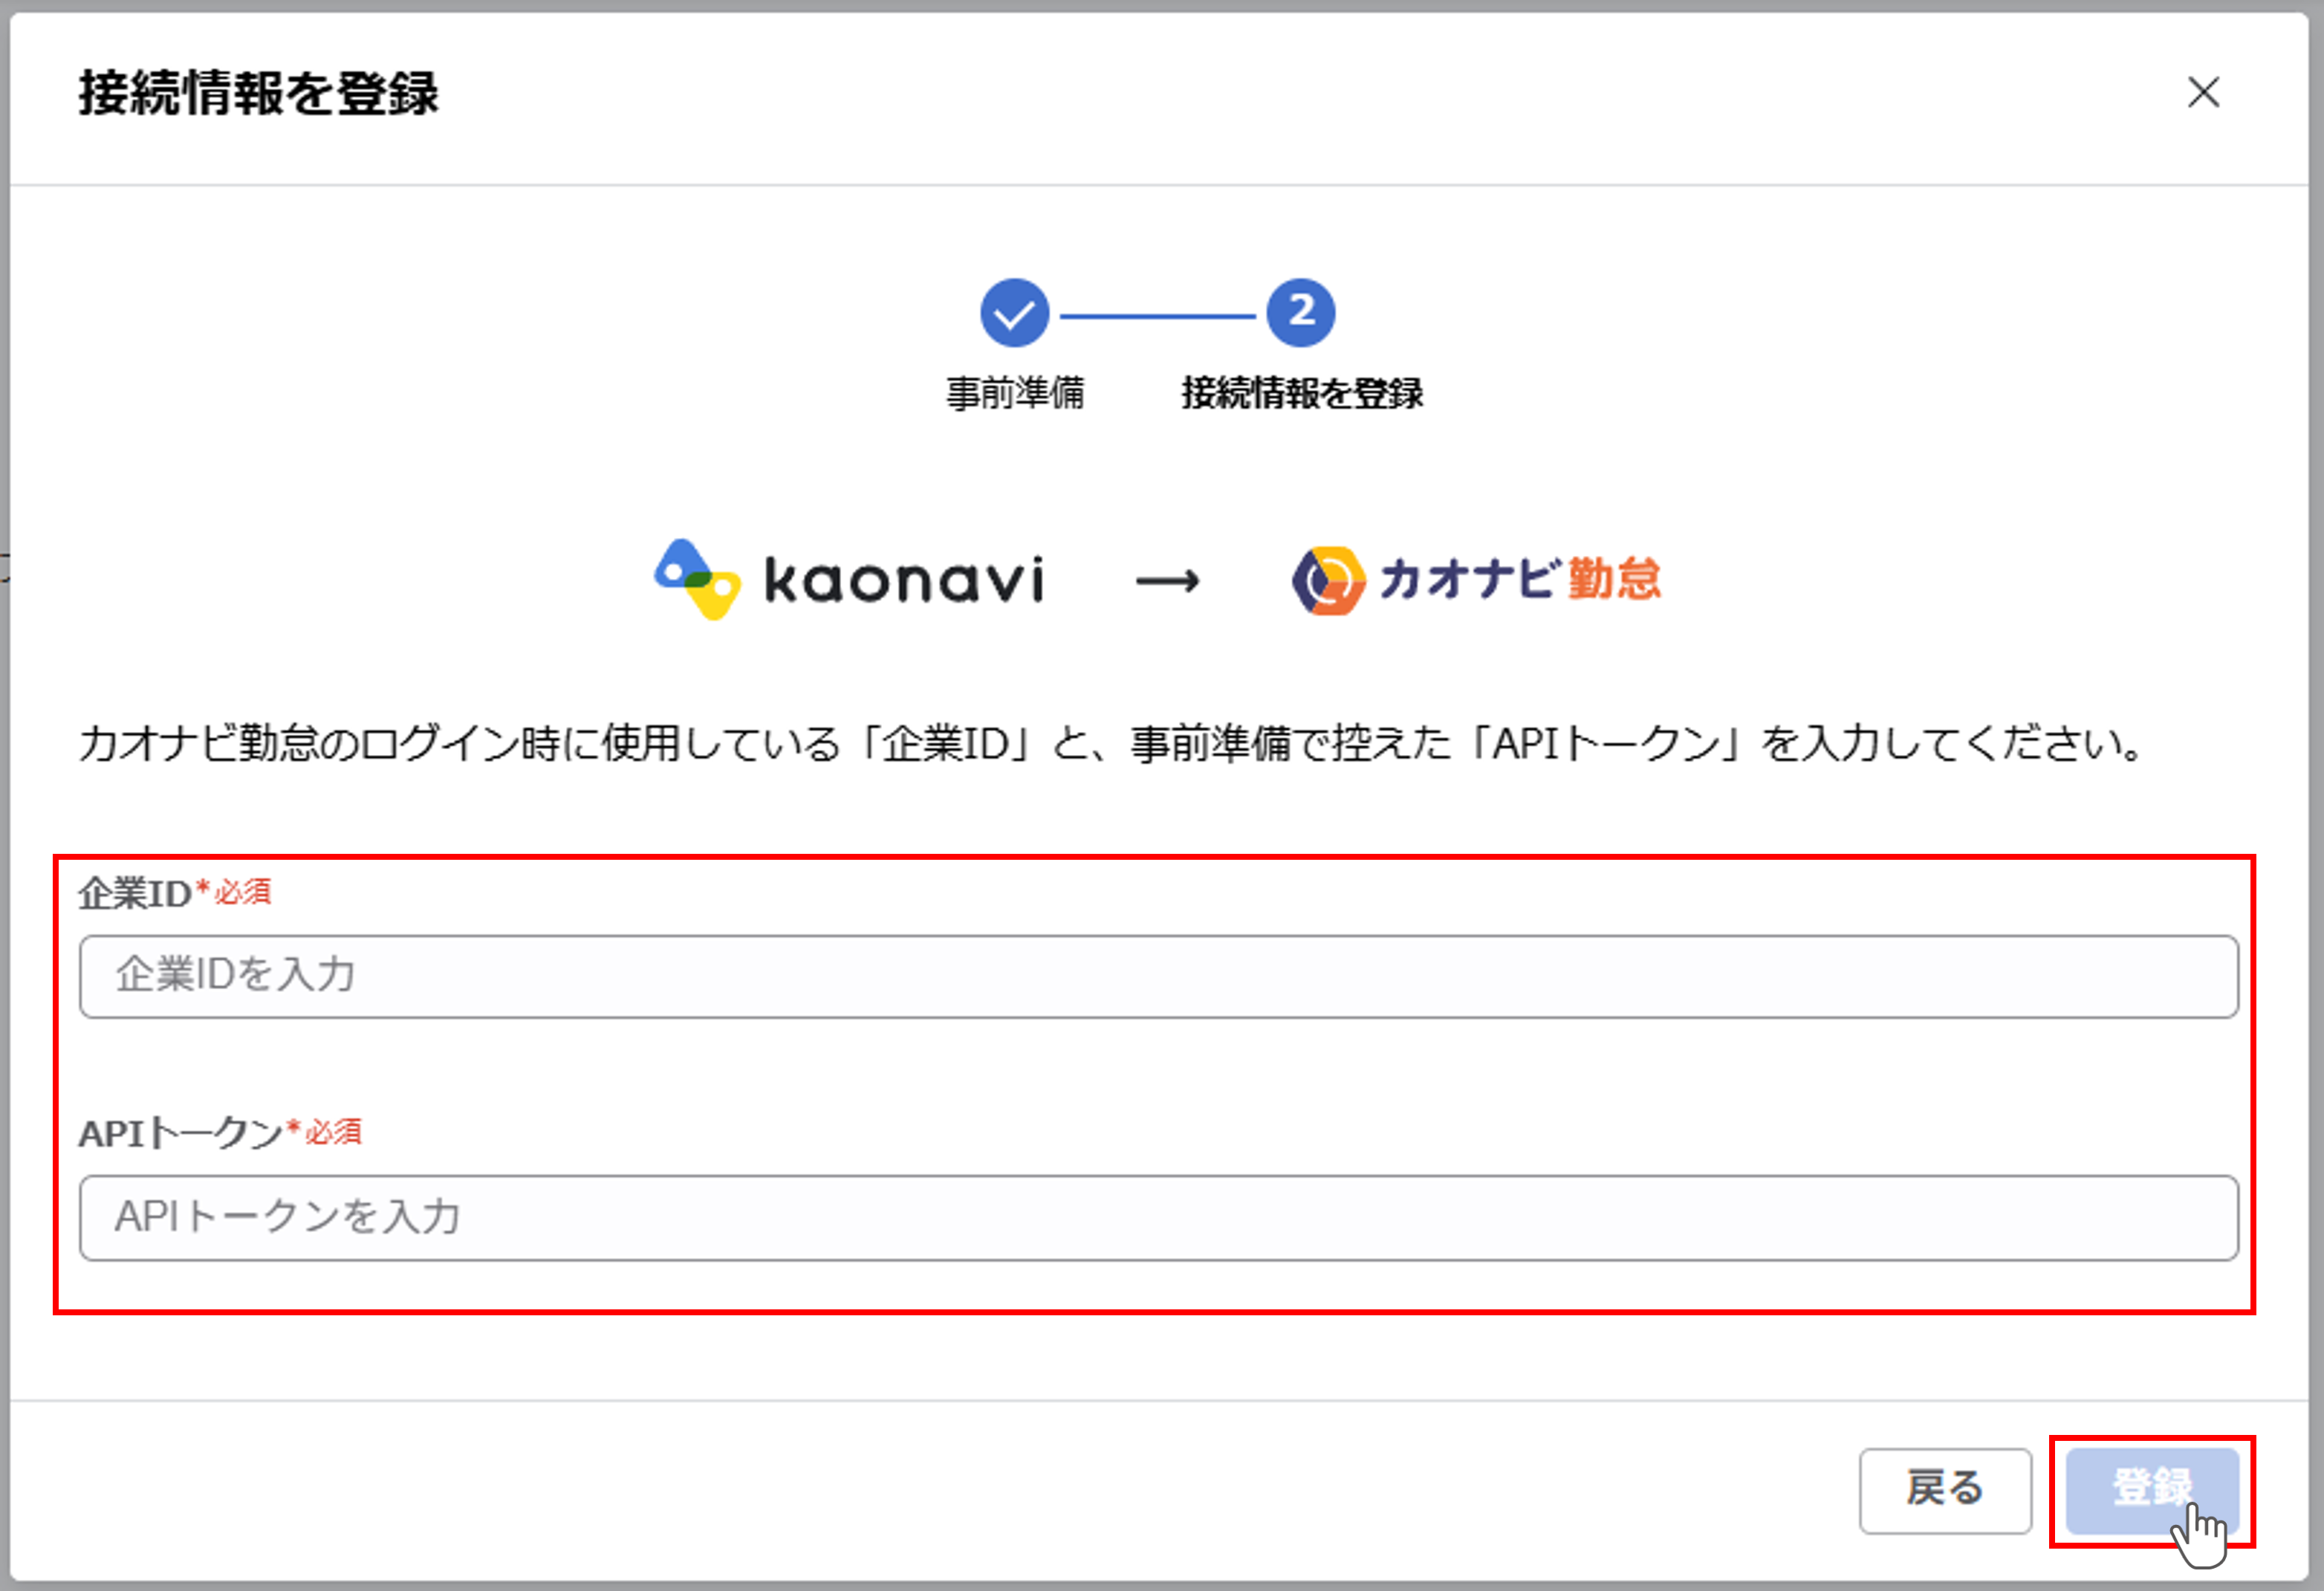Focus the APIトークンを入力 text field

1158,1217
